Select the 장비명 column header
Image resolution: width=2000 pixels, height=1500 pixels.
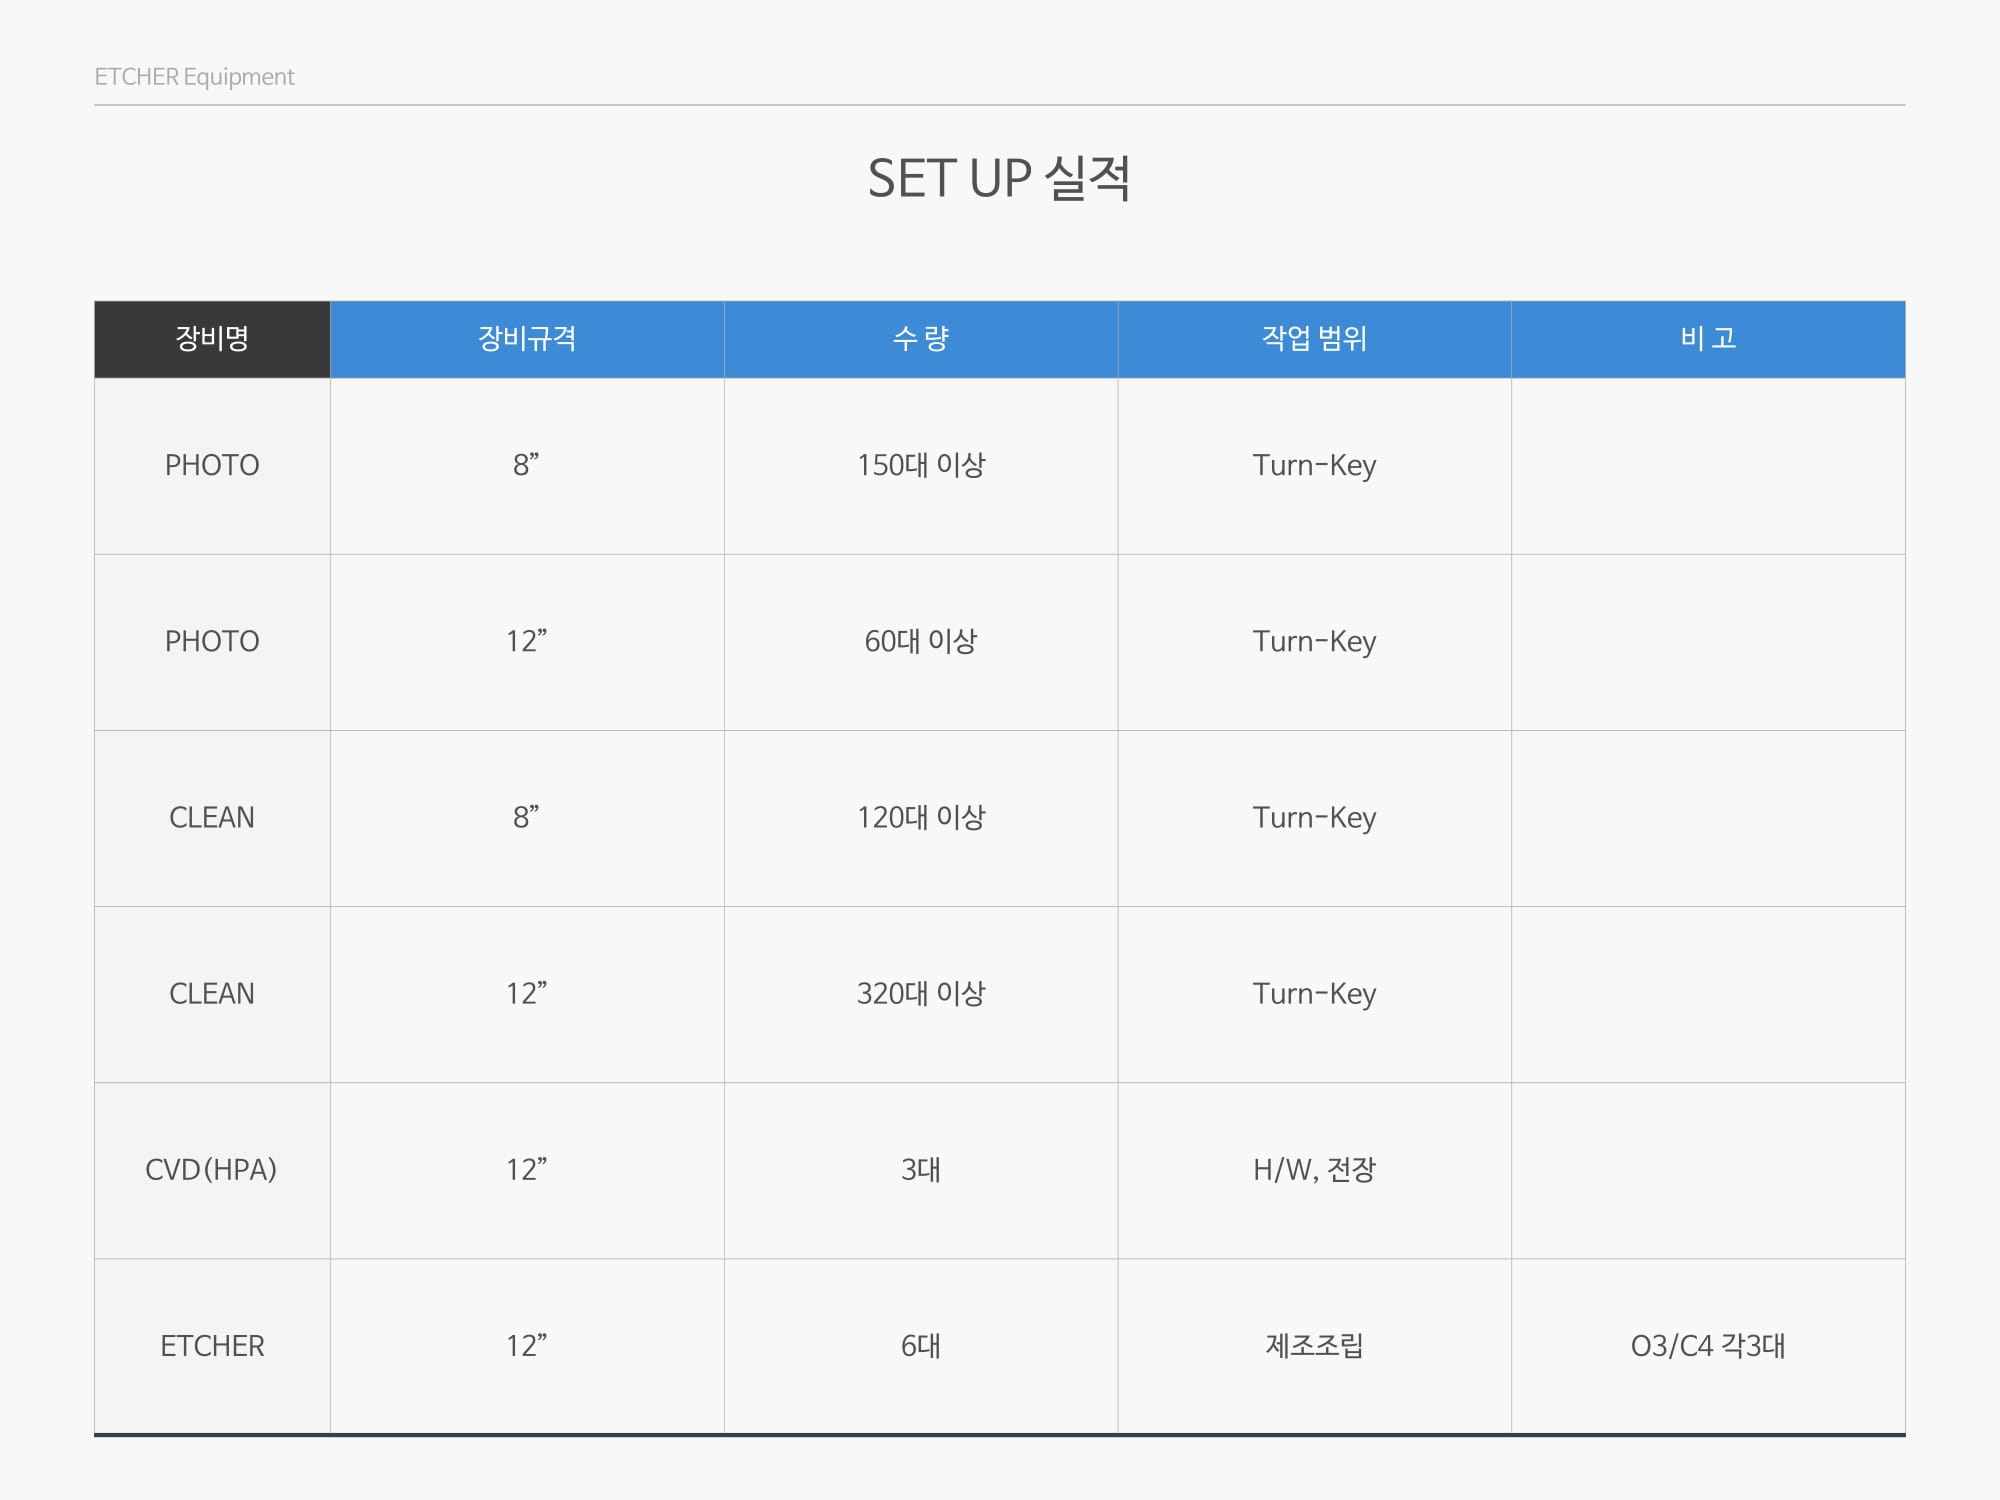pos(212,339)
